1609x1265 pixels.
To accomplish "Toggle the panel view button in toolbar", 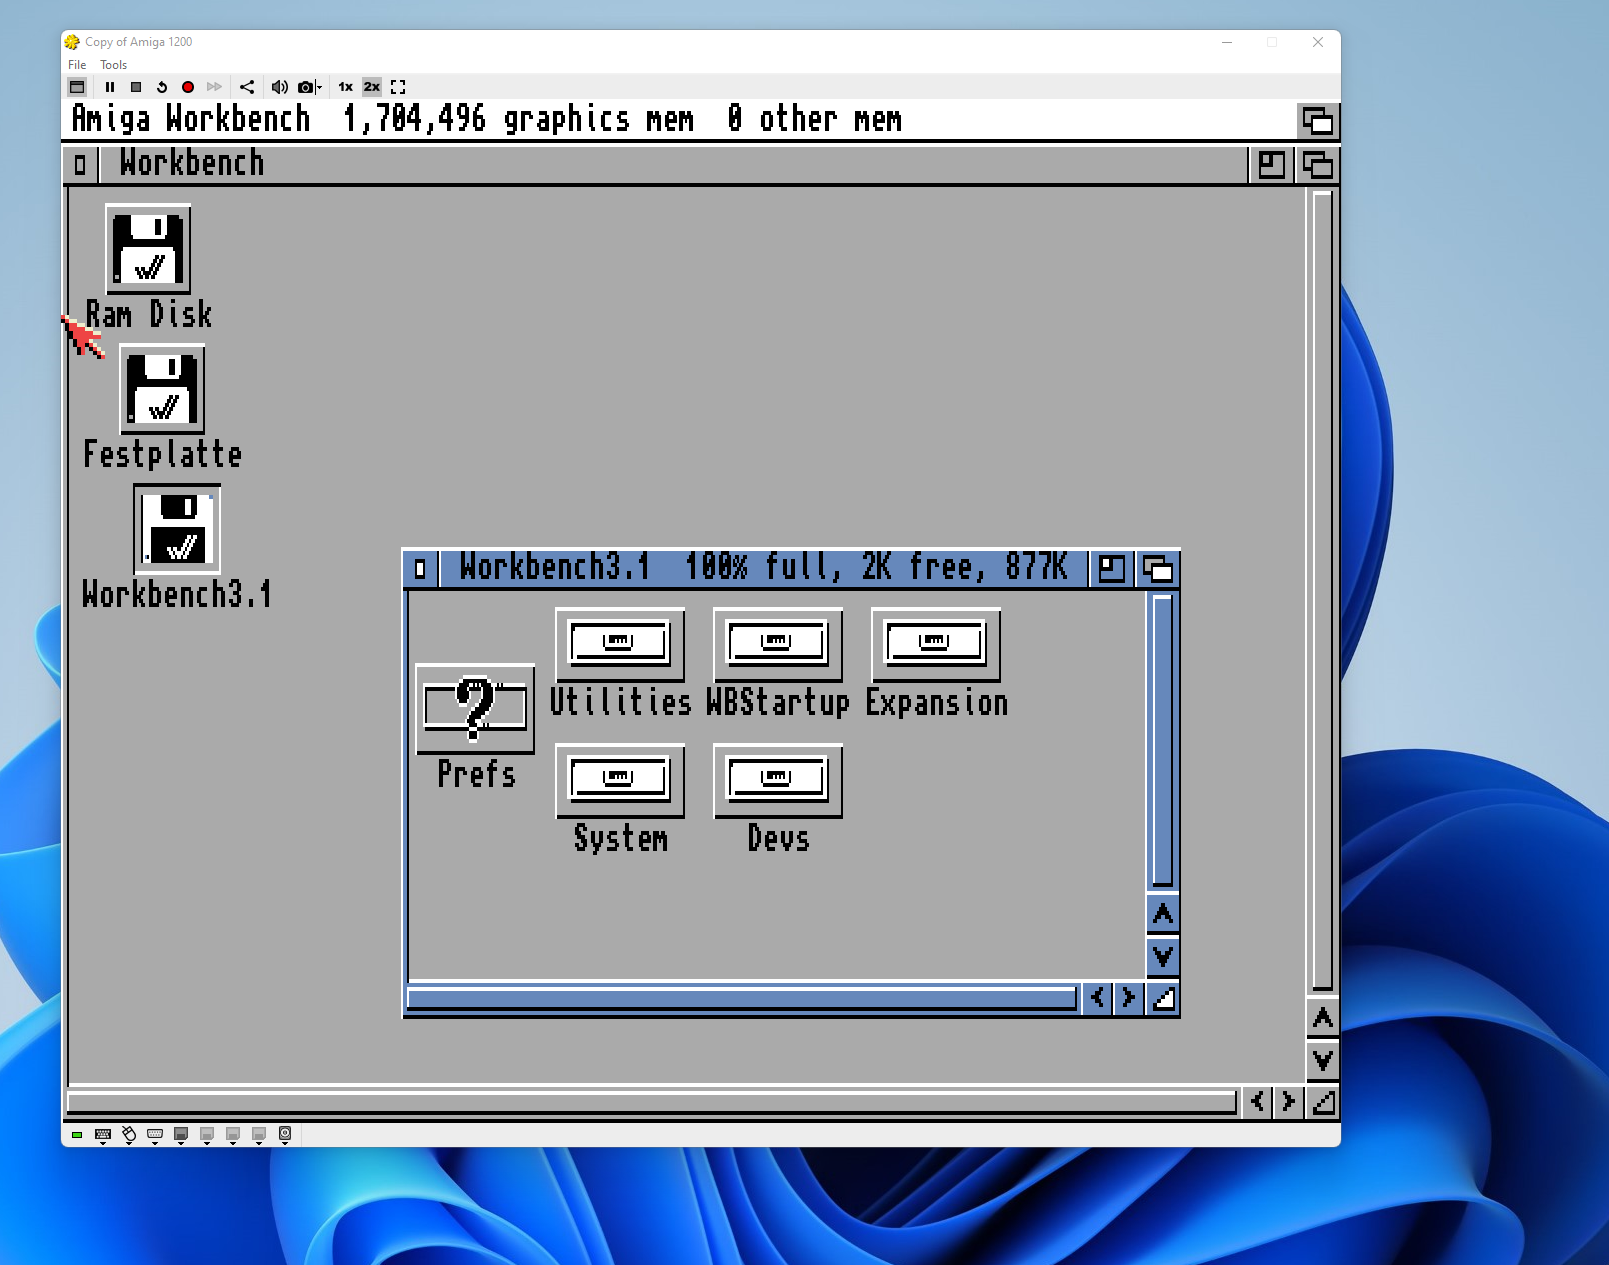I will (x=77, y=87).
